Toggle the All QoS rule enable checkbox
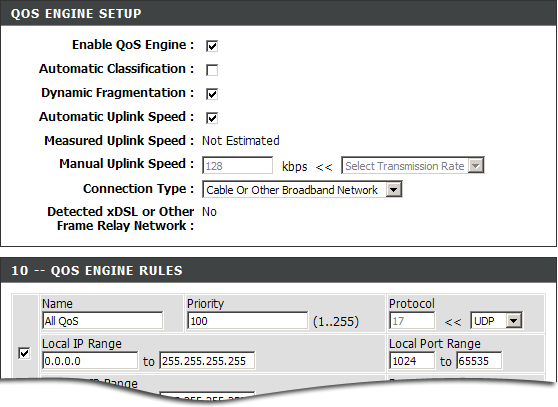 [24, 353]
